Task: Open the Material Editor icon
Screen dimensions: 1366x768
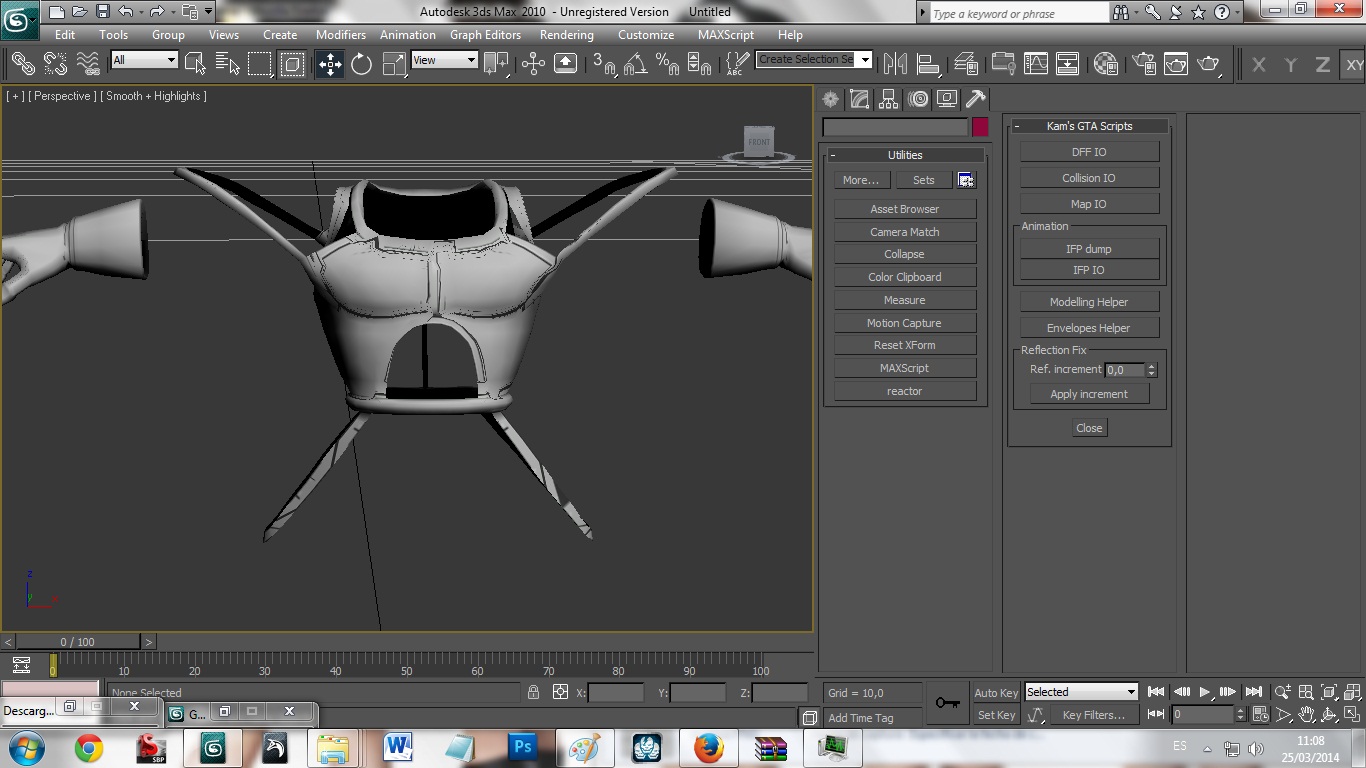Action: [x=1105, y=64]
